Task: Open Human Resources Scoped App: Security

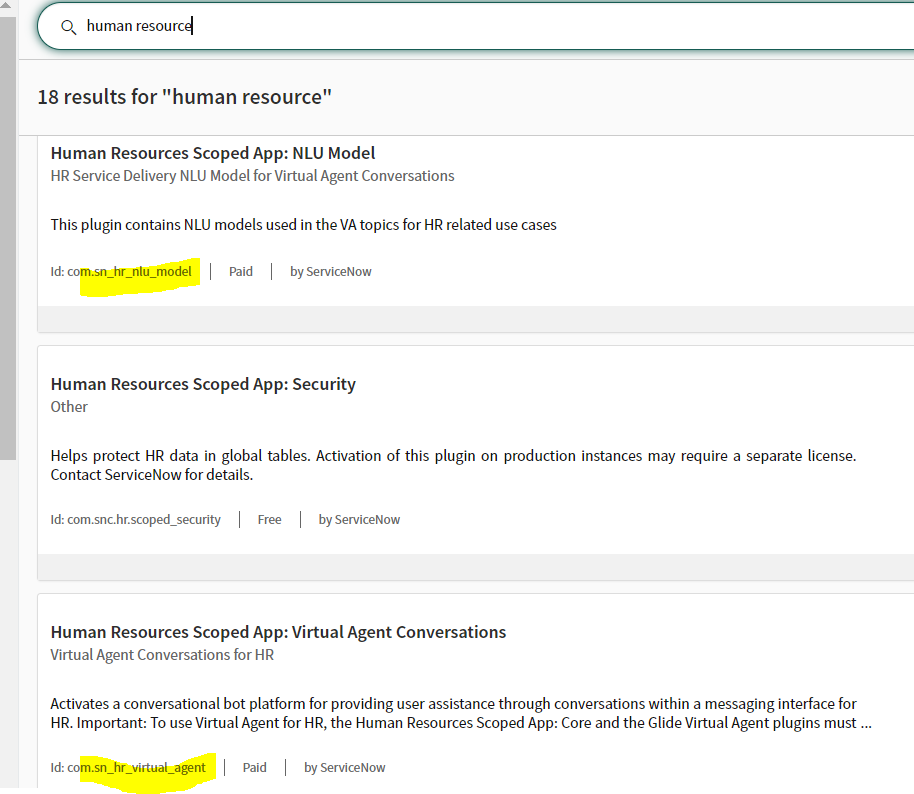Action: pyautogui.click(x=203, y=384)
